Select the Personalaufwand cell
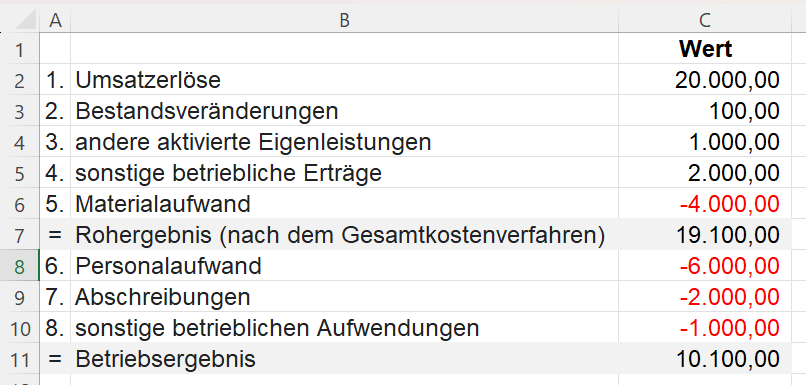Viewport: 806px width, 385px height. [344, 266]
